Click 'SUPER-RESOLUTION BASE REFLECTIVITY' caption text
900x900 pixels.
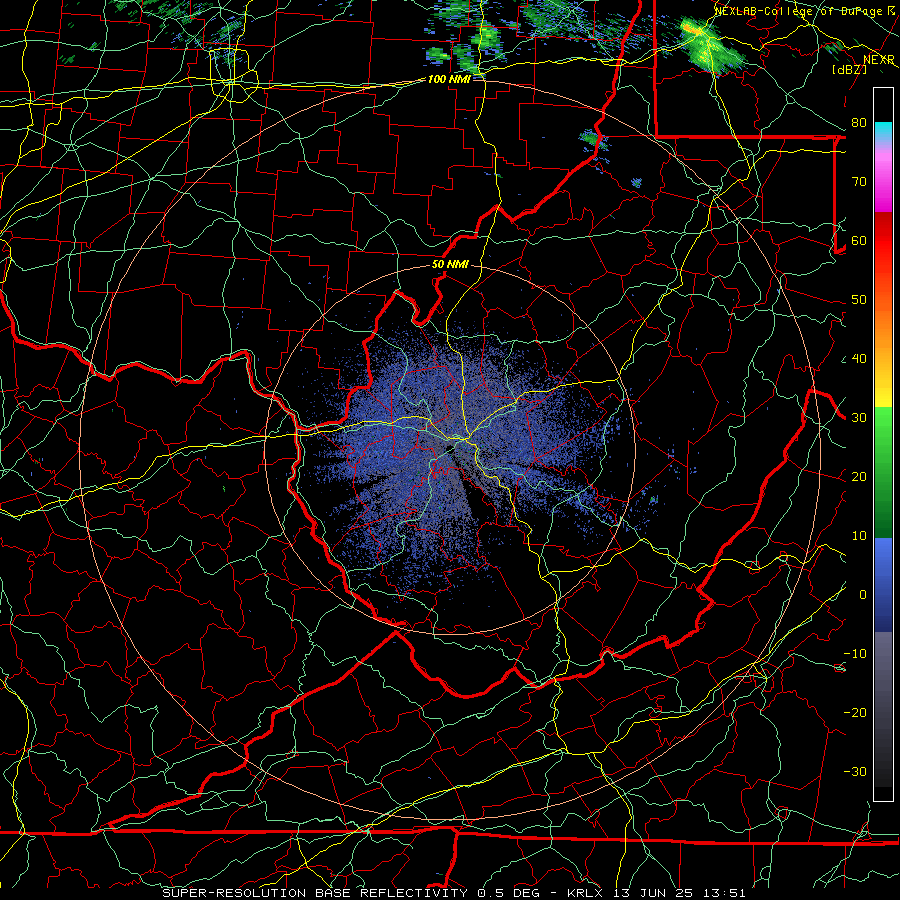click(315, 893)
